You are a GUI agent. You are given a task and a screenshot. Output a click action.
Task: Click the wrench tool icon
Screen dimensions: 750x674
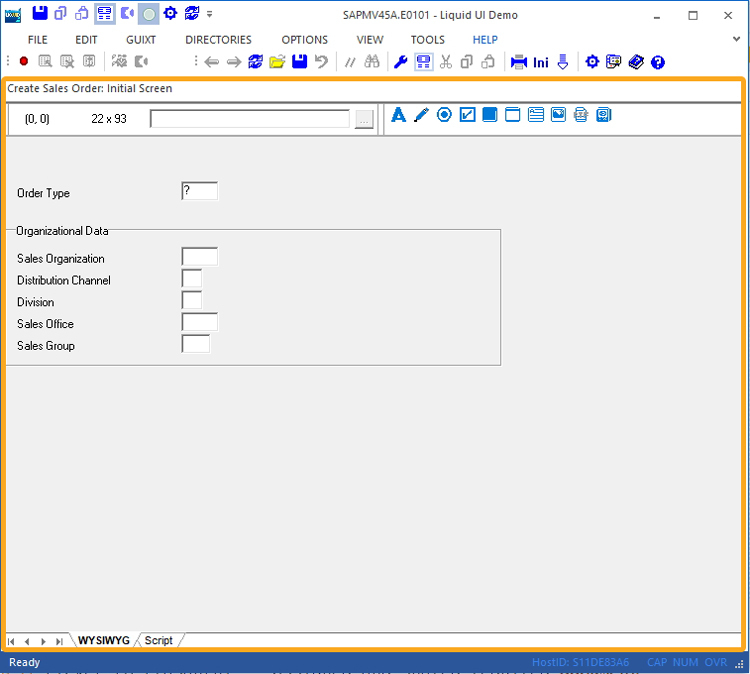(401, 62)
